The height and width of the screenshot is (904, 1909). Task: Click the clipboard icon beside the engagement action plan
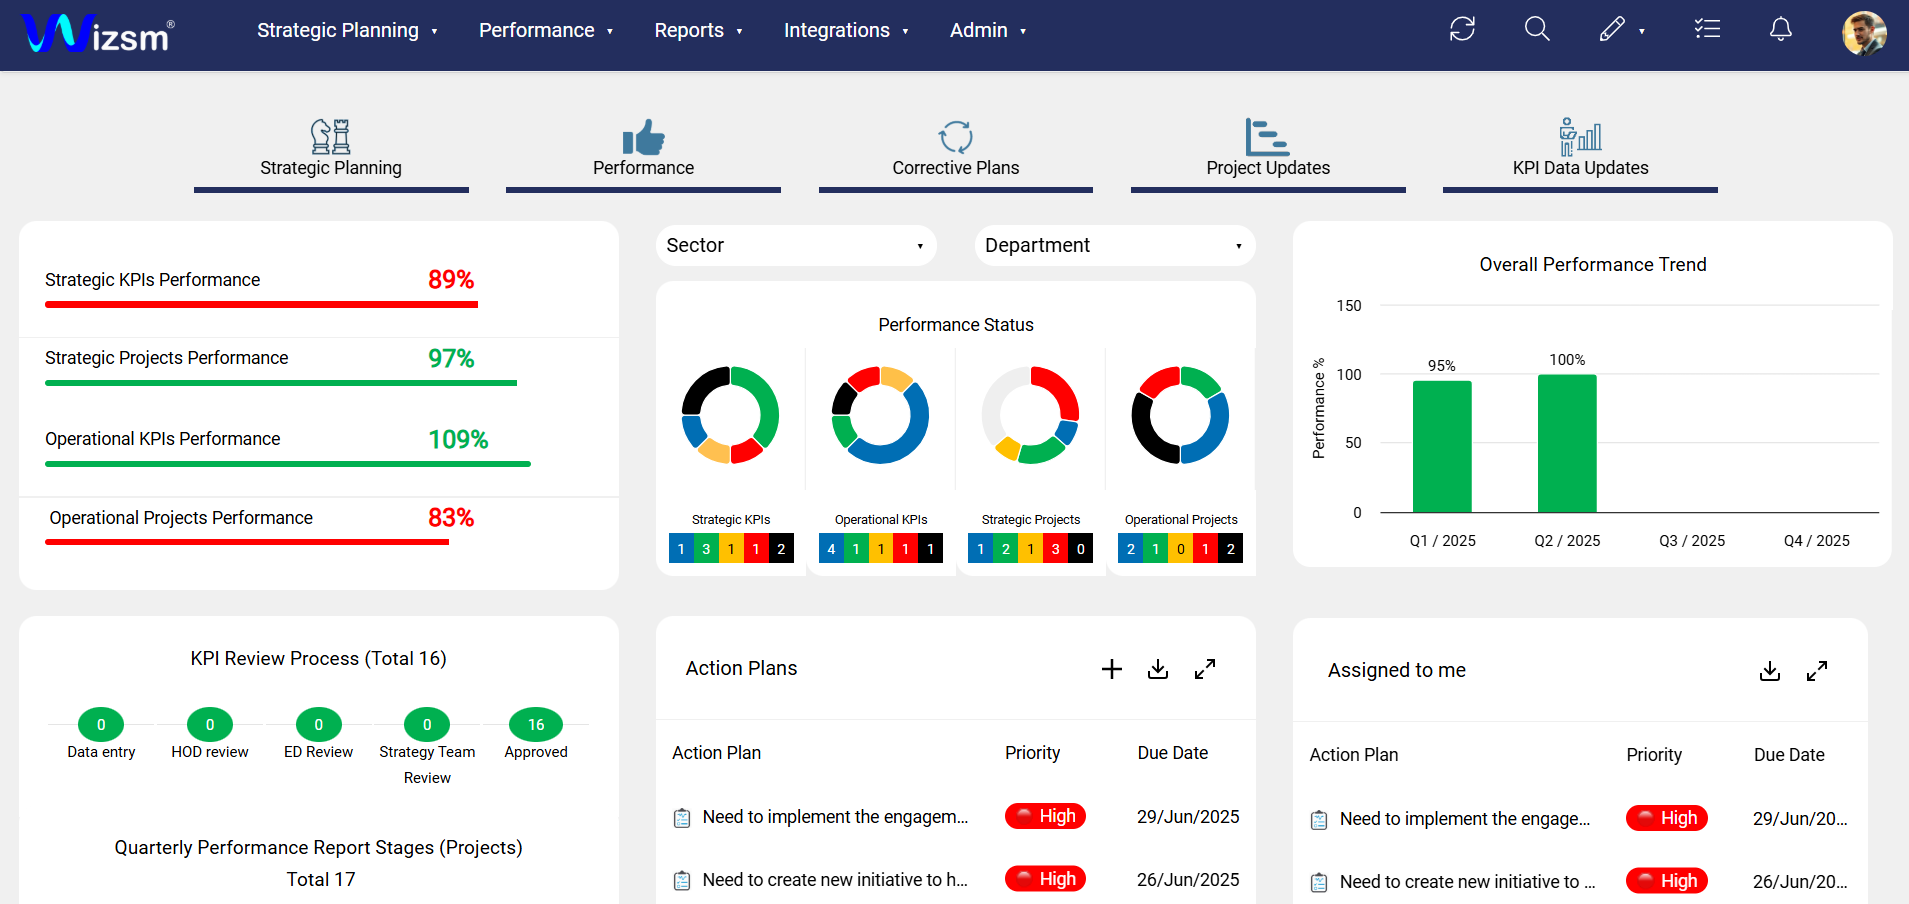pos(682,817)
